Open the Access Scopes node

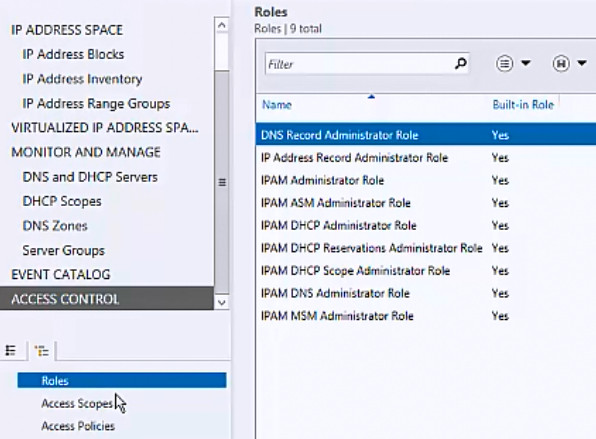[x=77, y=403]
